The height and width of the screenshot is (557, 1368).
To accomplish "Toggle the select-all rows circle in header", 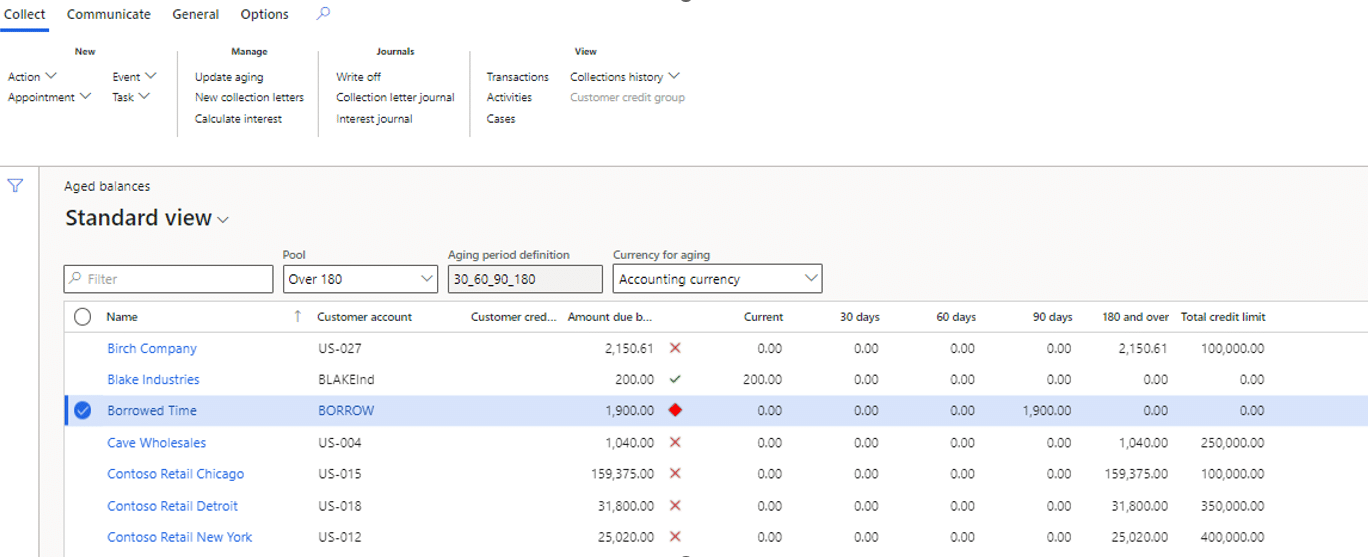I will point(83,317).
